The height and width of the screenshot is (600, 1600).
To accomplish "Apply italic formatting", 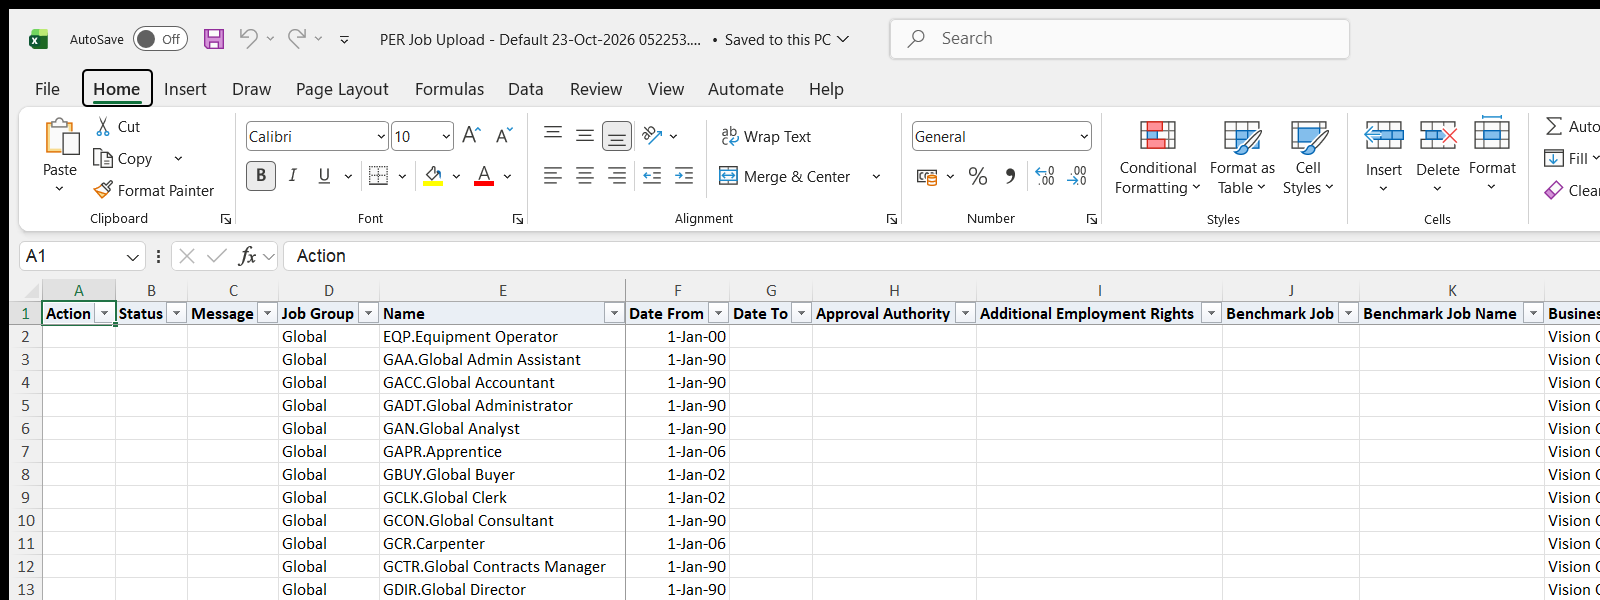I will 293,176.
